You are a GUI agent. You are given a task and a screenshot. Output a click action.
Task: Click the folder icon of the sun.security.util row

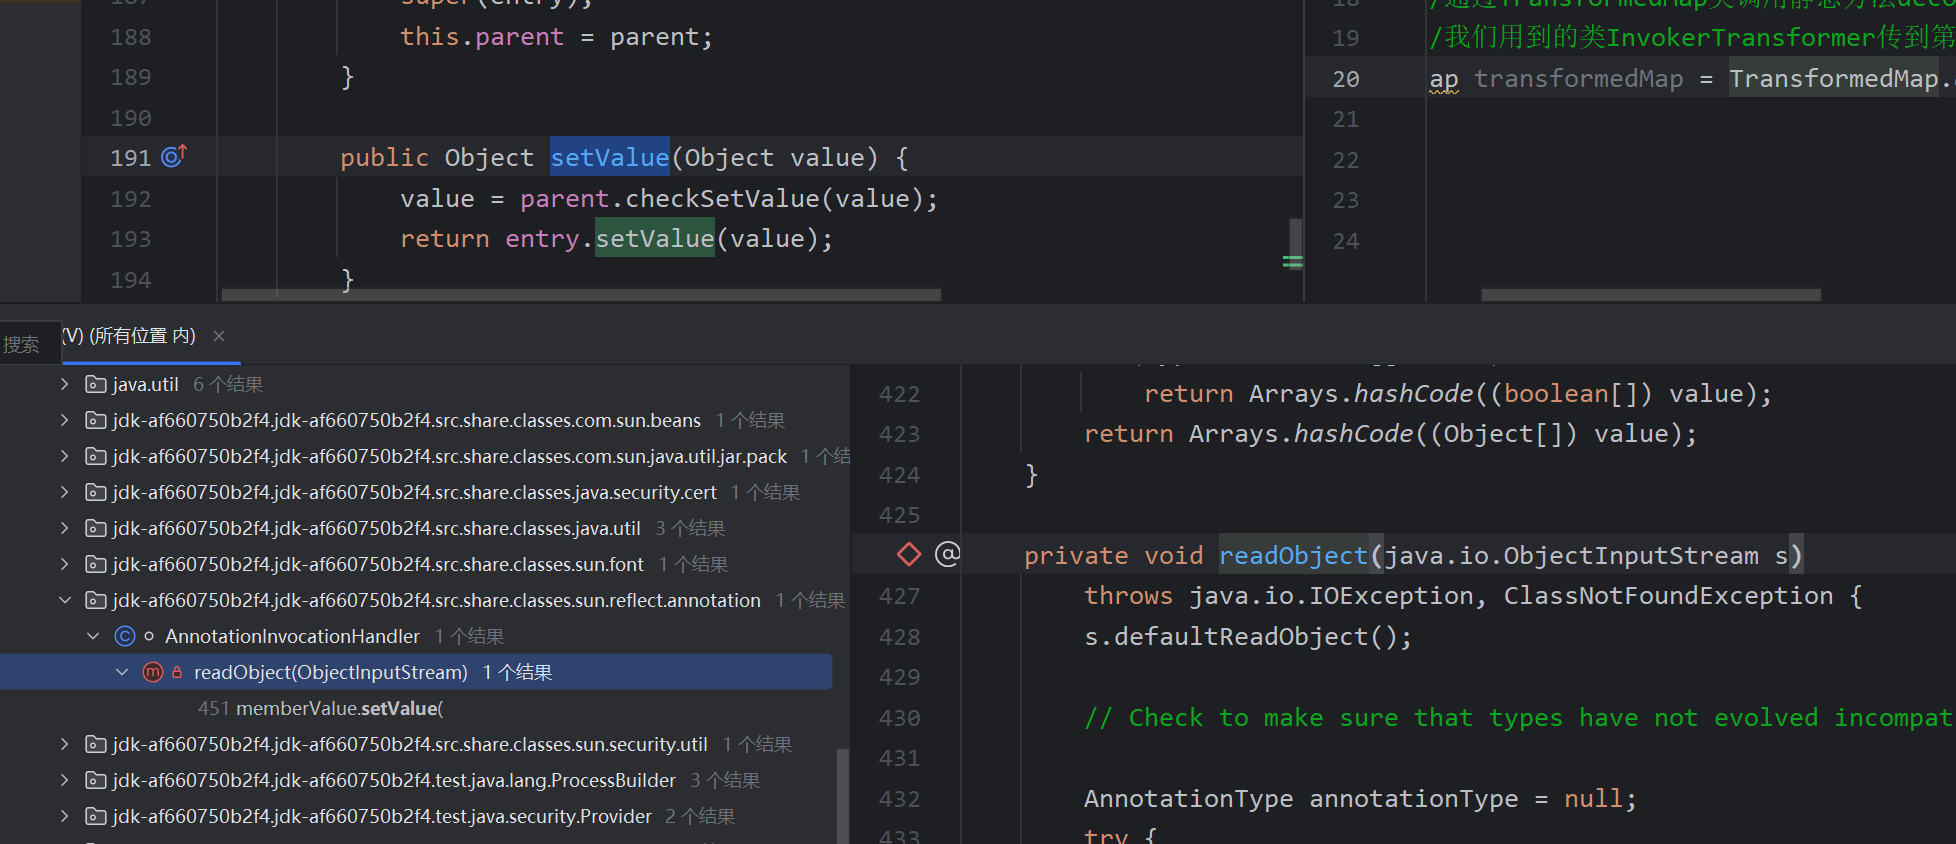[x=96, y=744]
